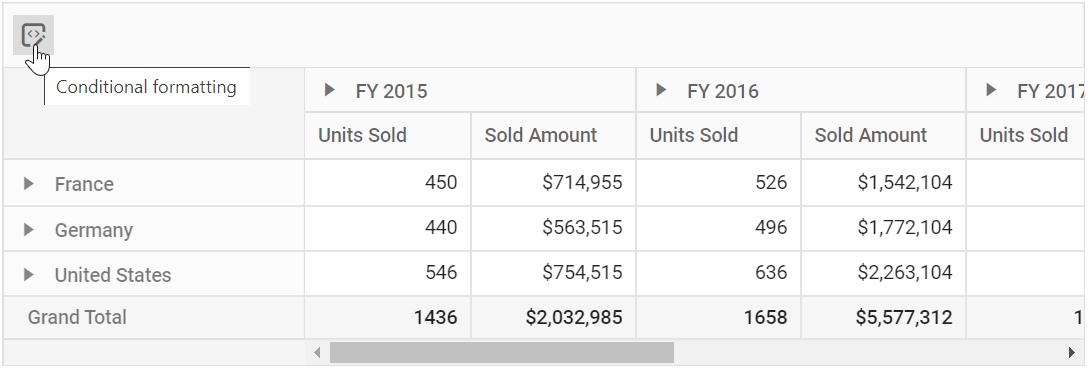This screenshot has width=1088, height=368.
Task: Select the Sold Amount header under FY 2015
Action: pyautogui.click(x=553, y=135)
